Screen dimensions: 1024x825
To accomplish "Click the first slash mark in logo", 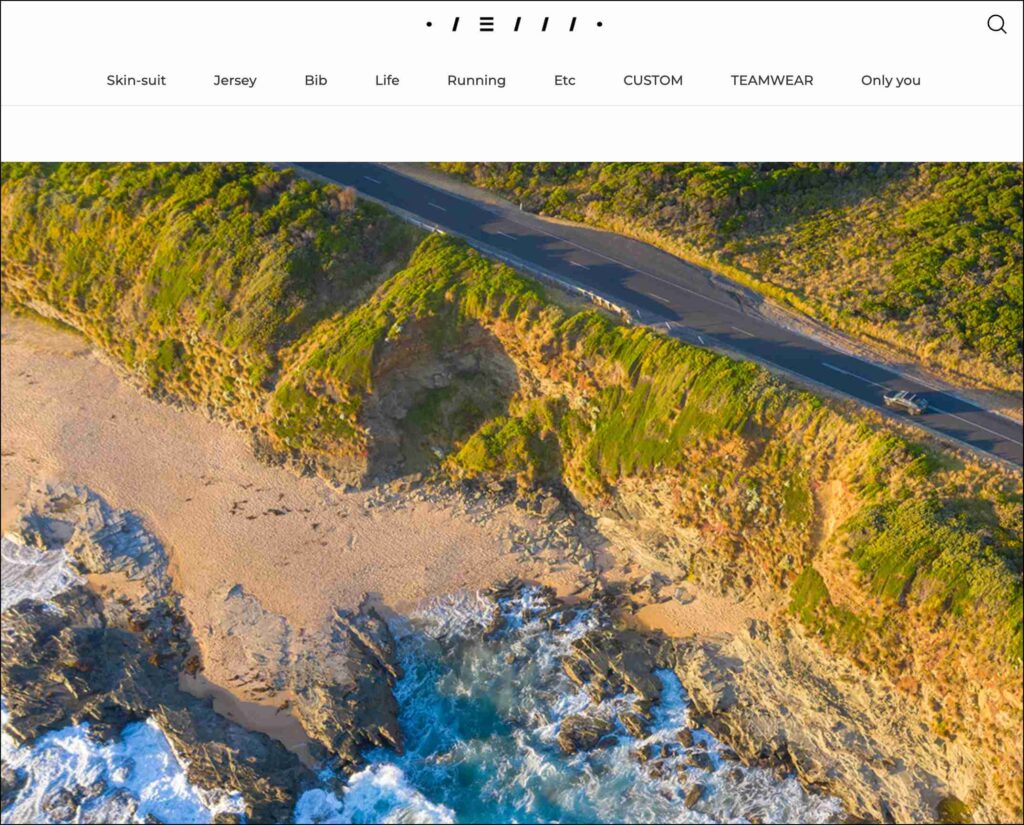I will tap(456, 24).
